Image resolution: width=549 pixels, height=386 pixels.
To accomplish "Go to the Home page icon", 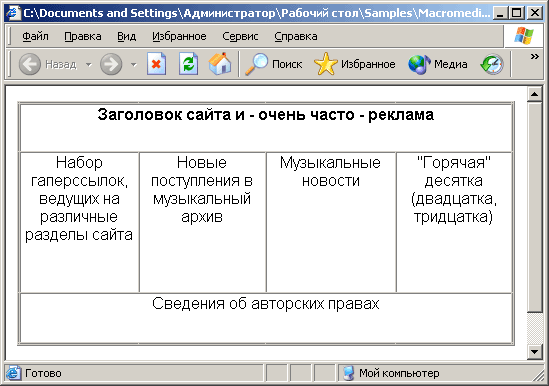I will pos(220,64).
